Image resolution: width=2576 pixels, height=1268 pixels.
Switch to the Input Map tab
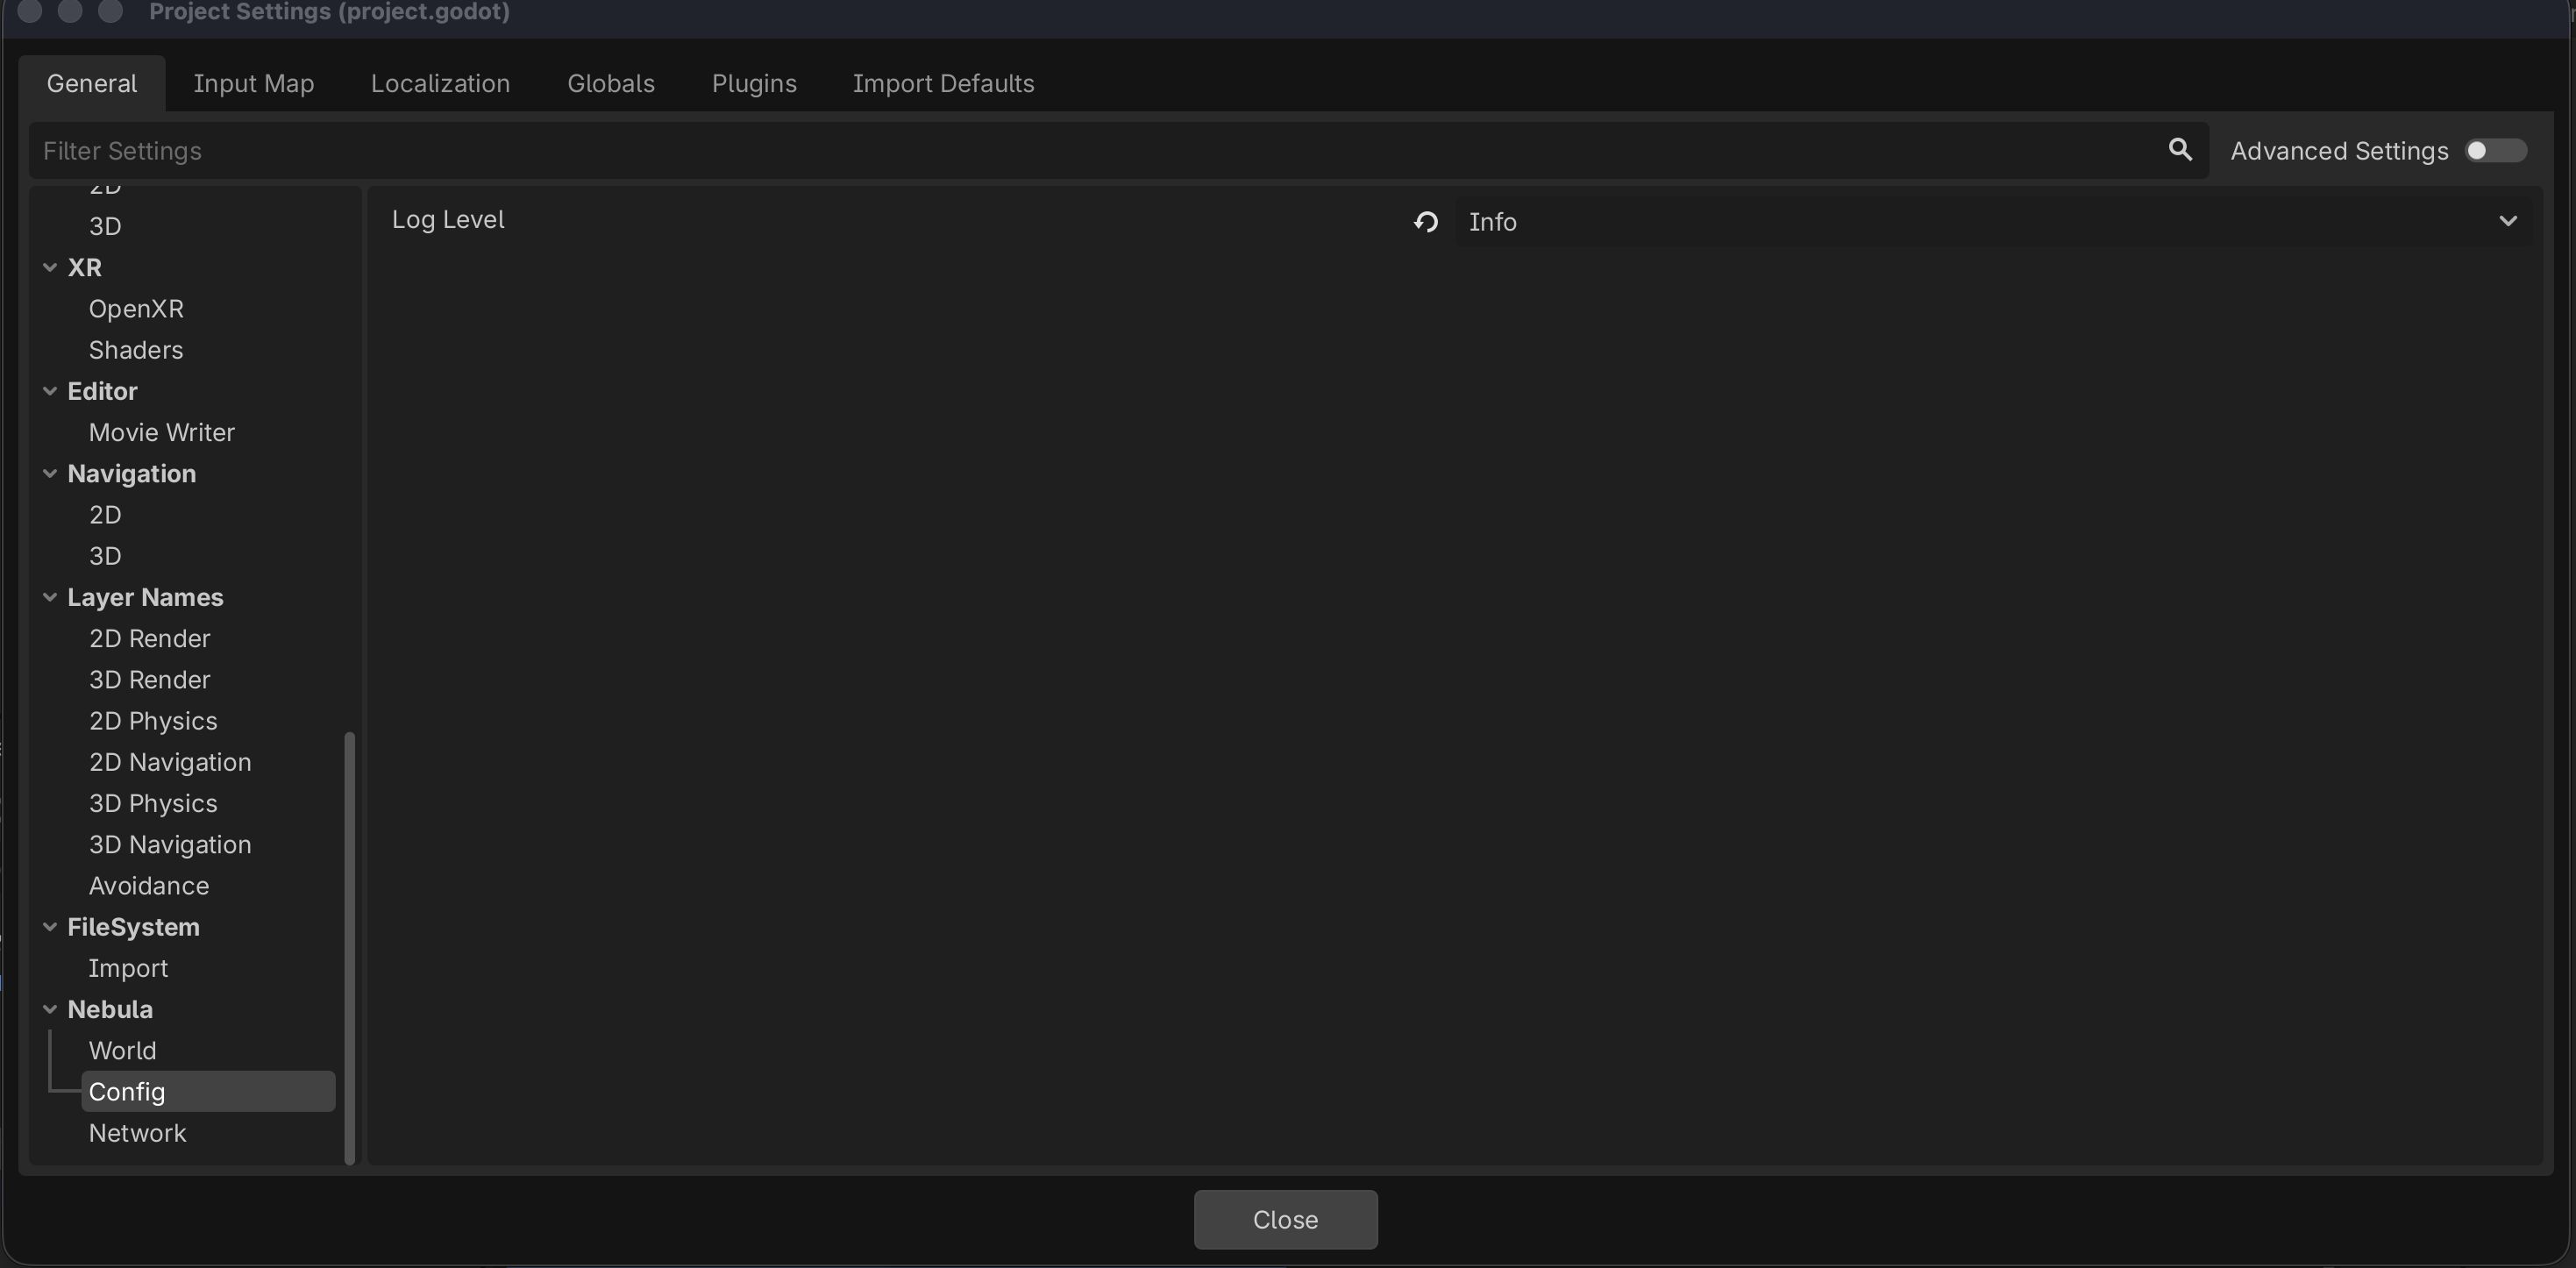(x=254, y=84)
